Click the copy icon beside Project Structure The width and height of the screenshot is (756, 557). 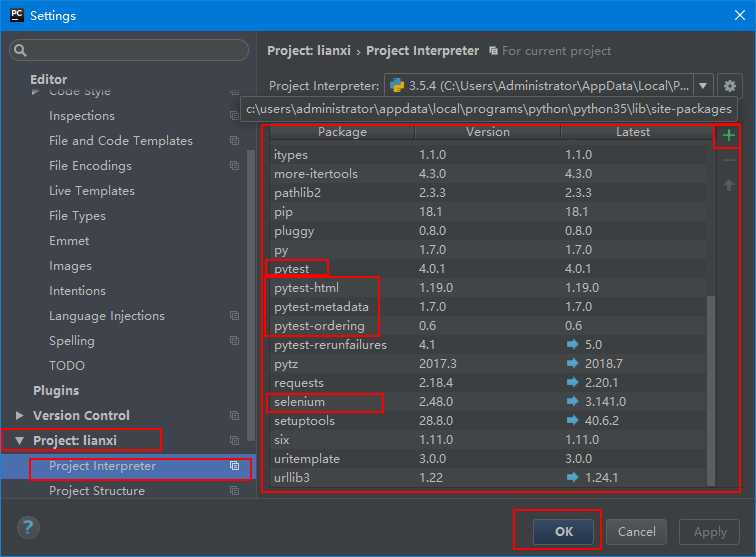234,491
